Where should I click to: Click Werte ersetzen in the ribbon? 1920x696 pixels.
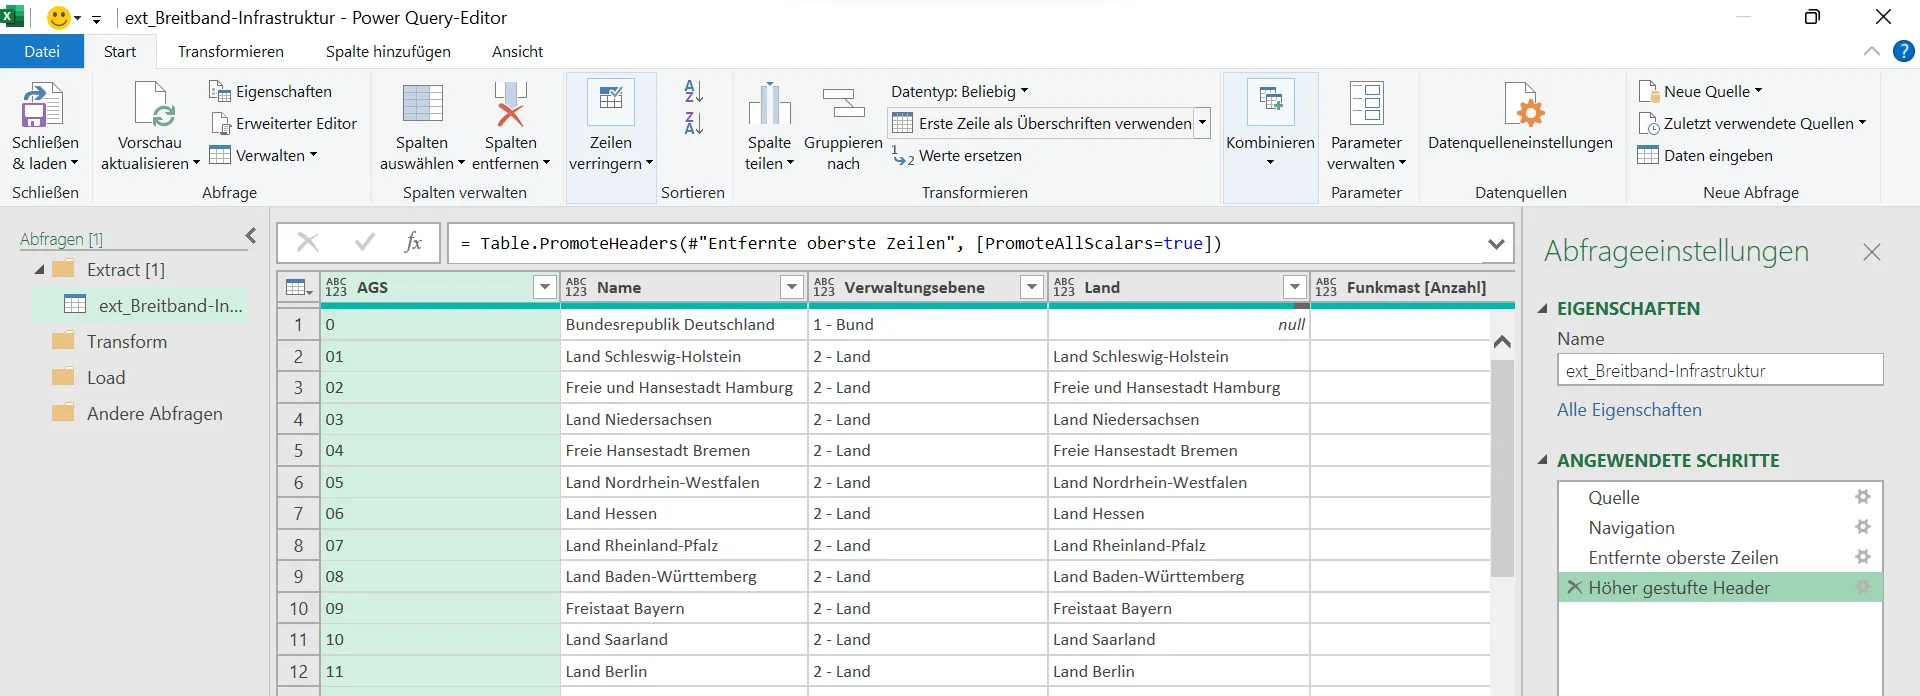(957, 155)
